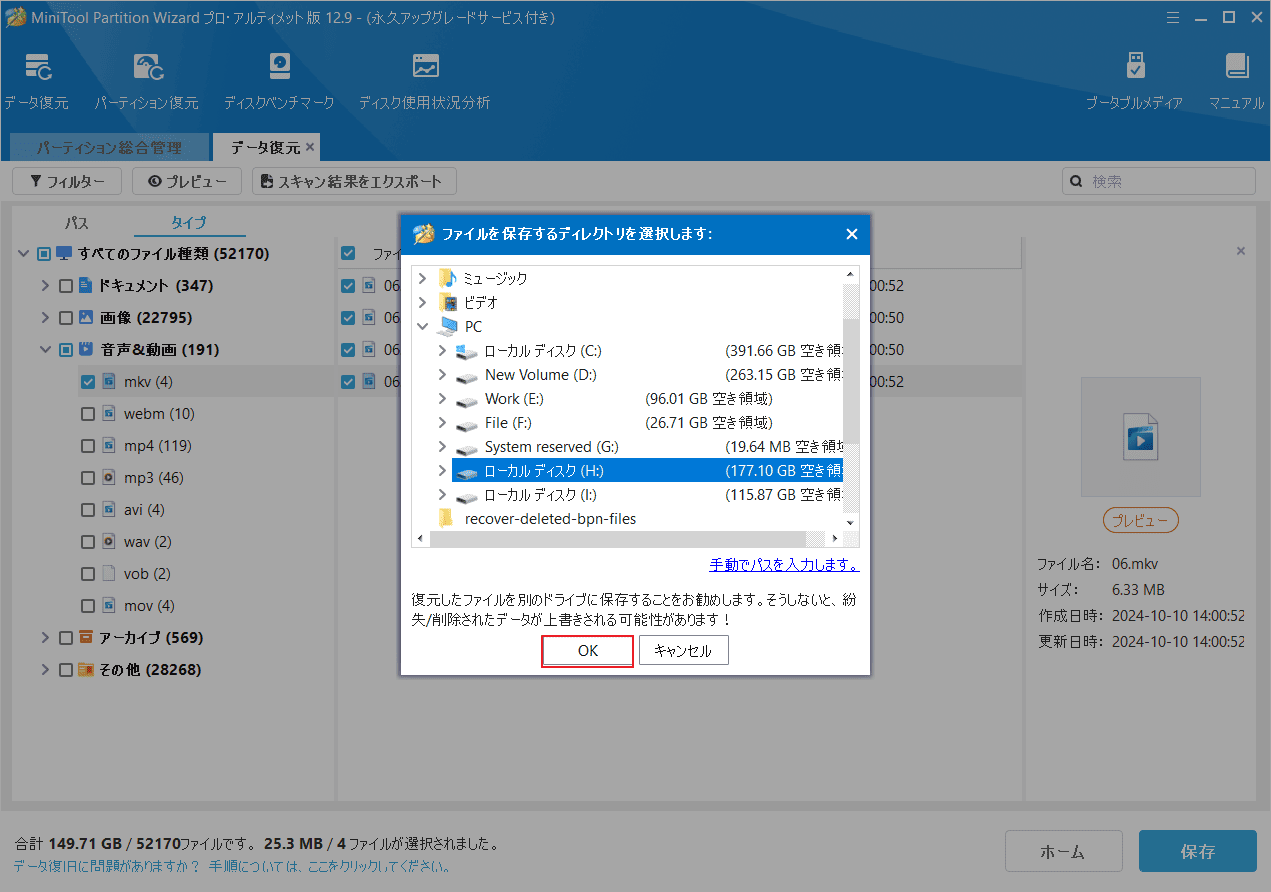Open the フィルター button
Screen dimensions: 1271x892
[67, 181]
